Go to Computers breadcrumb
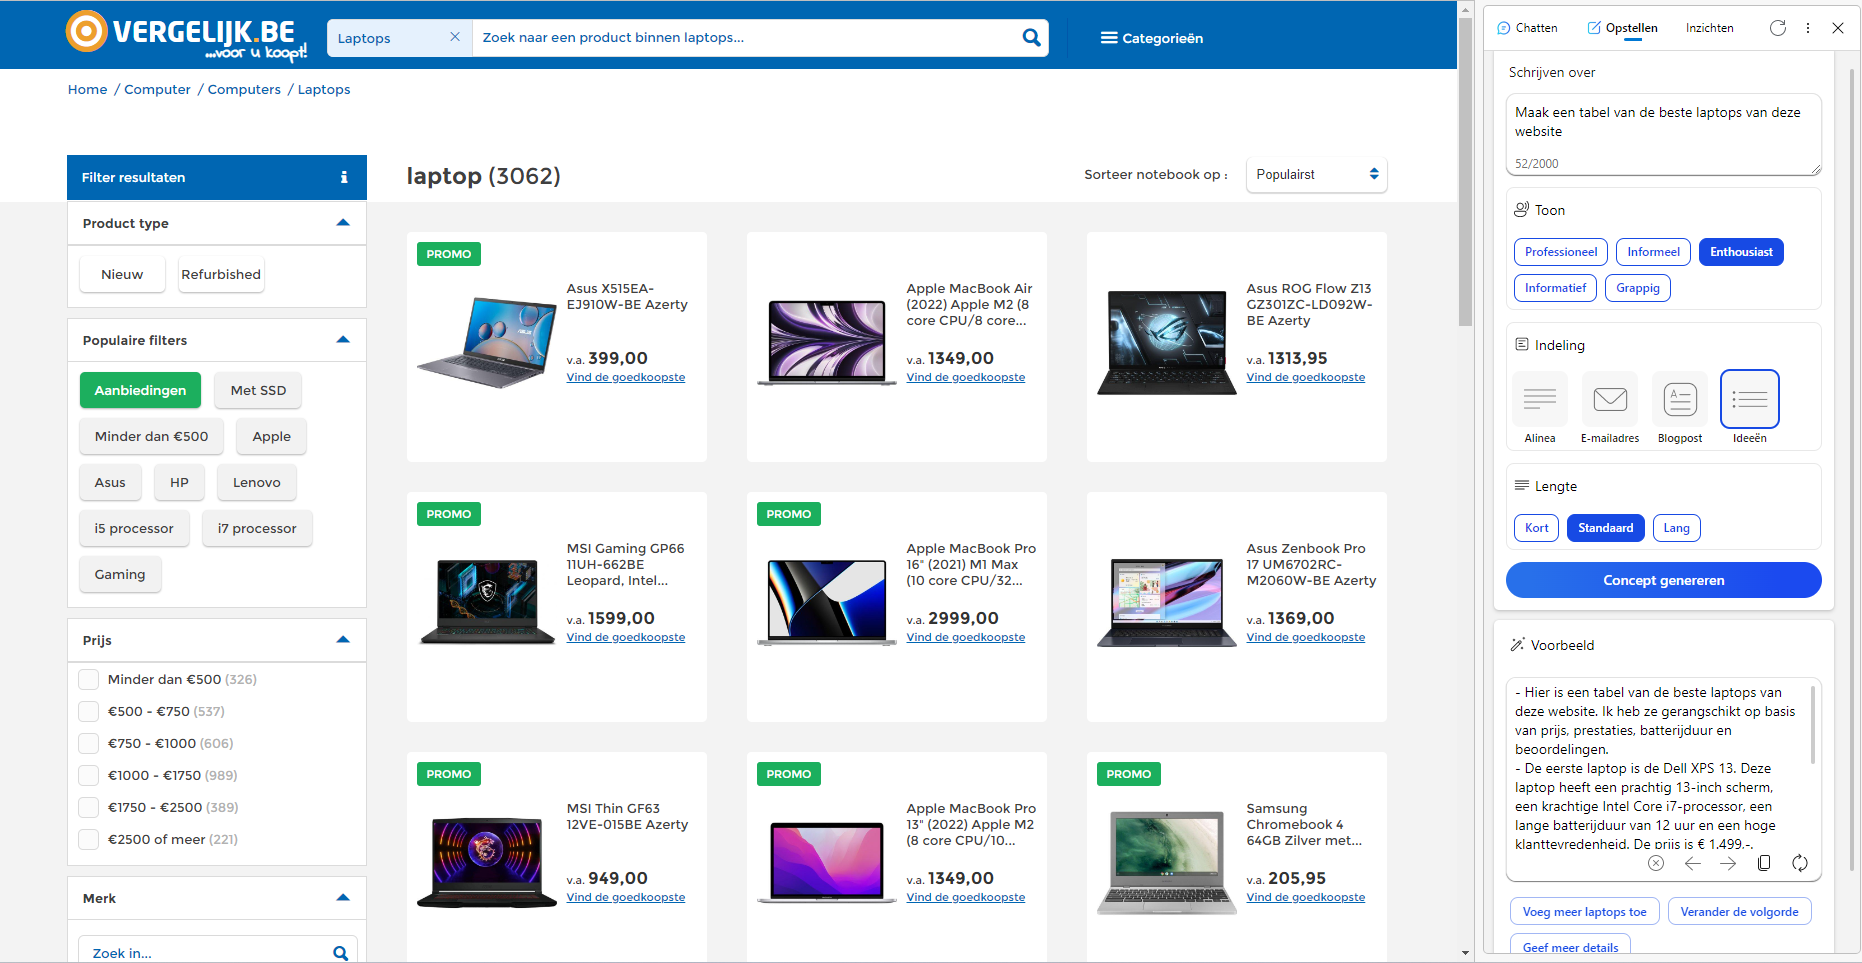 tap(244, 90)
